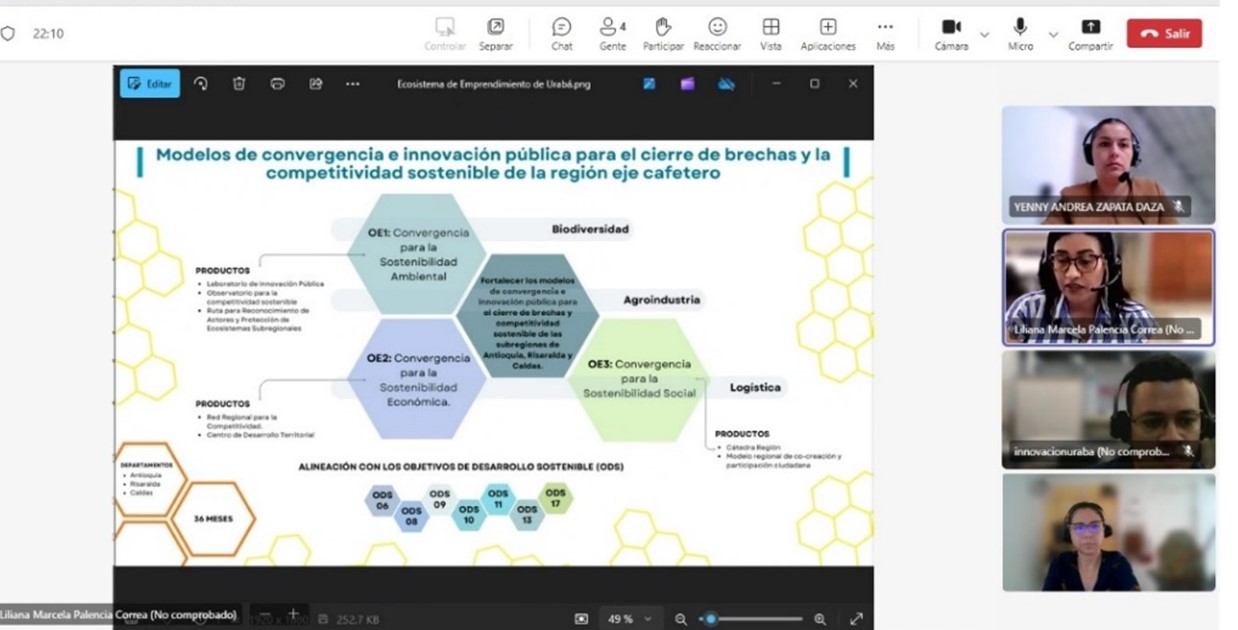Raise hand with the Participar button
This screenshot has height=630, width=1238.
[x=663, y=33]
